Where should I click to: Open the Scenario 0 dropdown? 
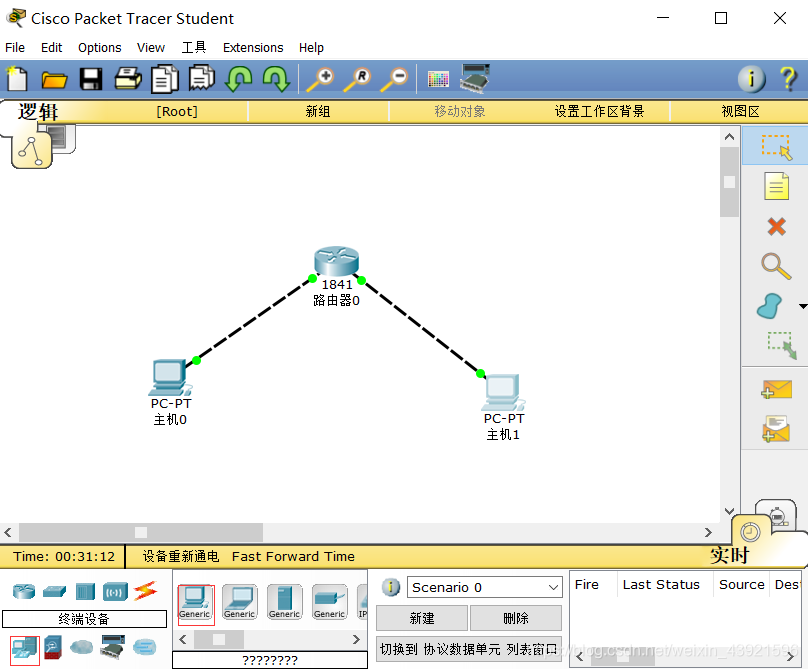pos(484,587)
